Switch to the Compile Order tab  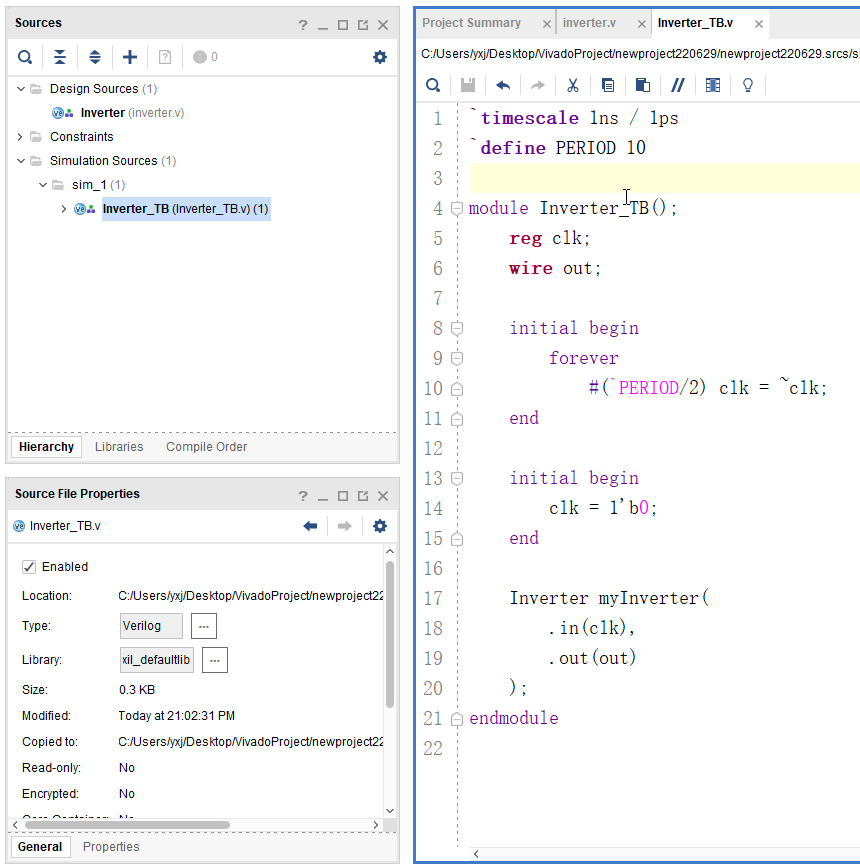tap(206, 447)
